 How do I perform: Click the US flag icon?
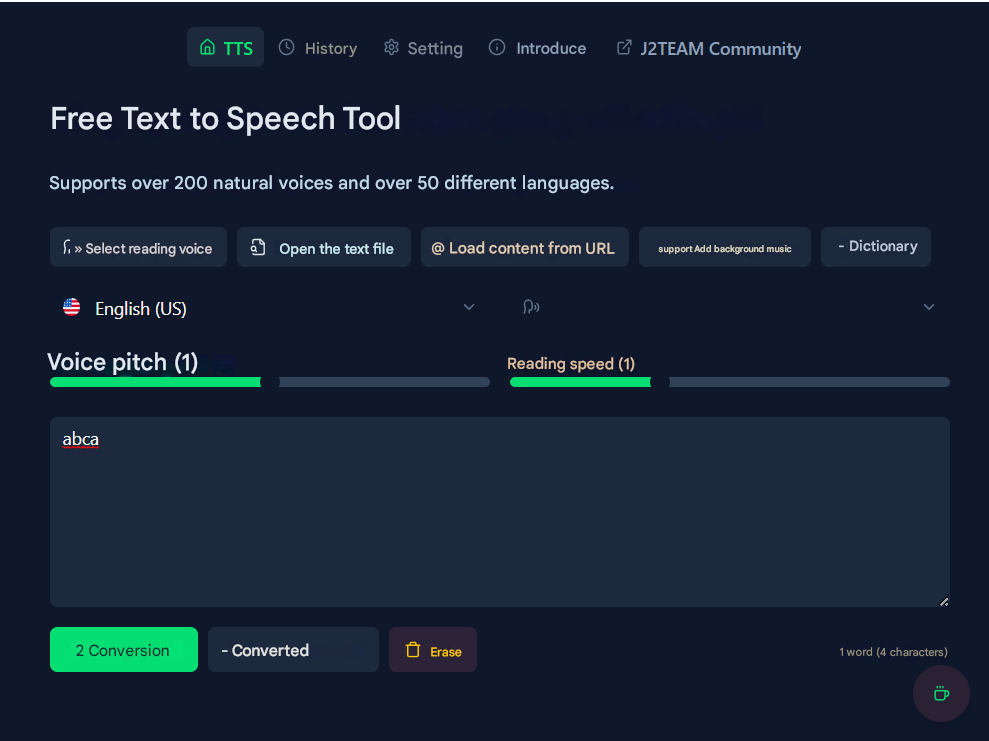coord(72,307)
